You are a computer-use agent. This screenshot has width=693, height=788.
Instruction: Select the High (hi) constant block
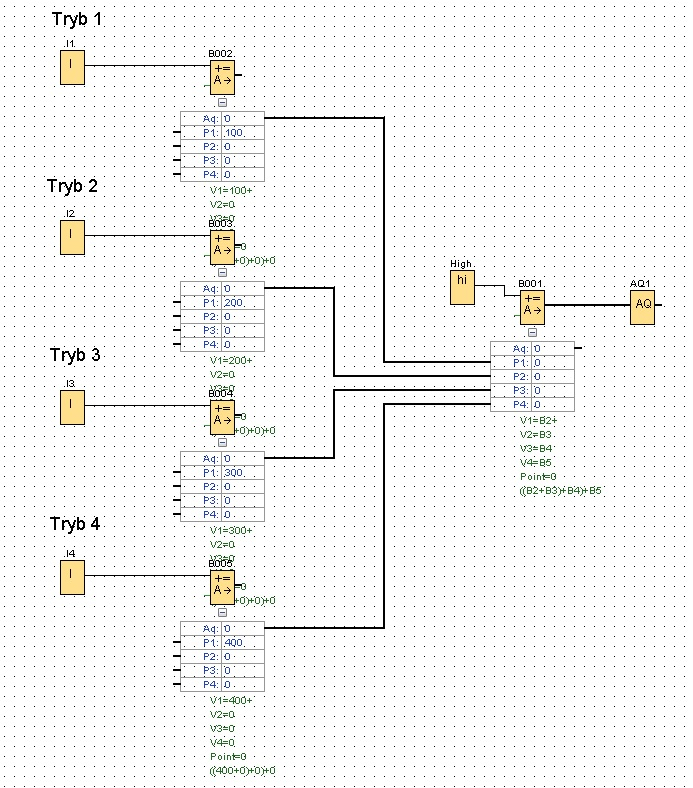coord(462,287)
